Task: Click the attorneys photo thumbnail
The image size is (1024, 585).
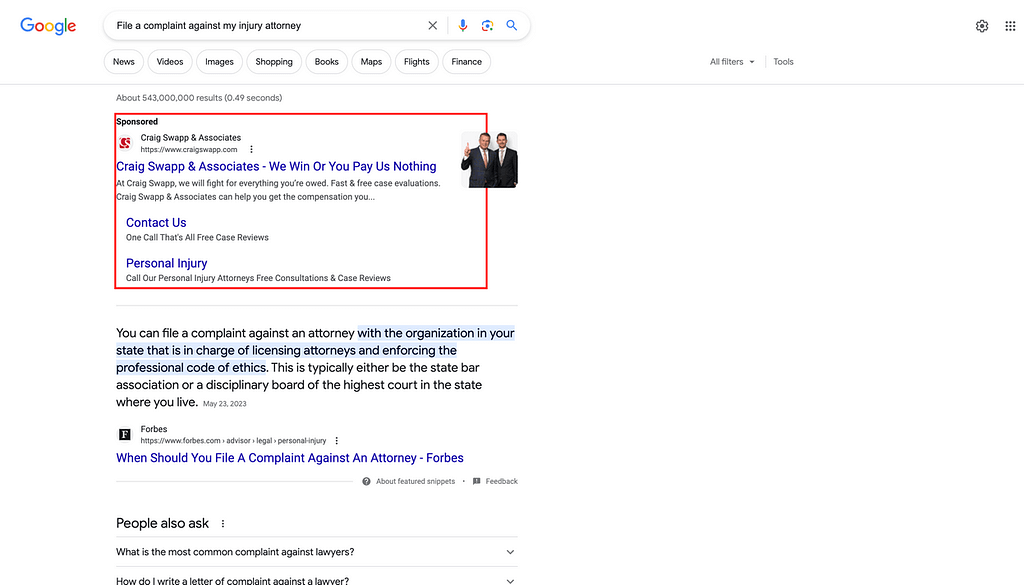Action: [489, 160]
